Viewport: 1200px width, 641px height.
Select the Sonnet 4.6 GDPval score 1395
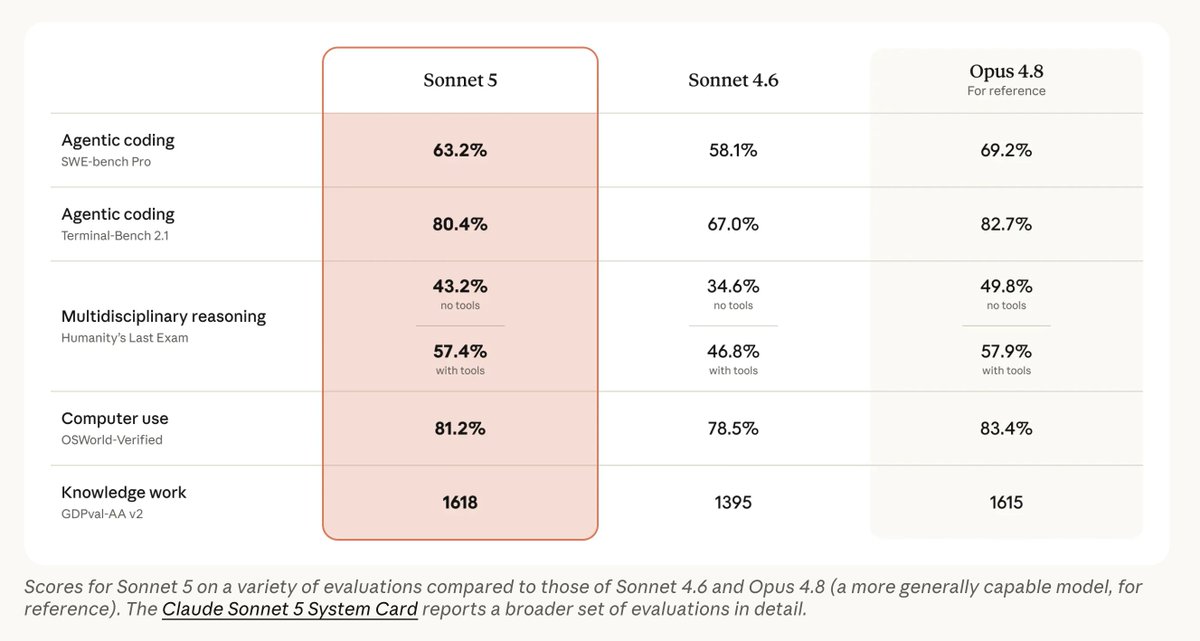pos(733,503)
